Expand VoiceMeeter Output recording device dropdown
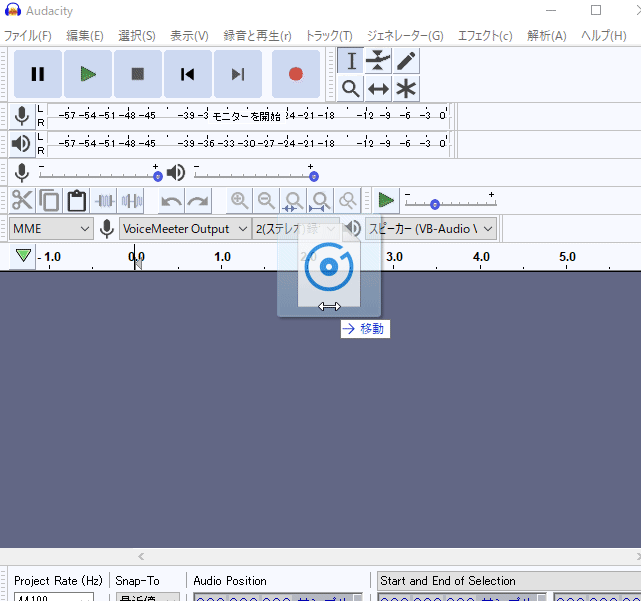The image size is (641, 601). [x=185, y=229]
